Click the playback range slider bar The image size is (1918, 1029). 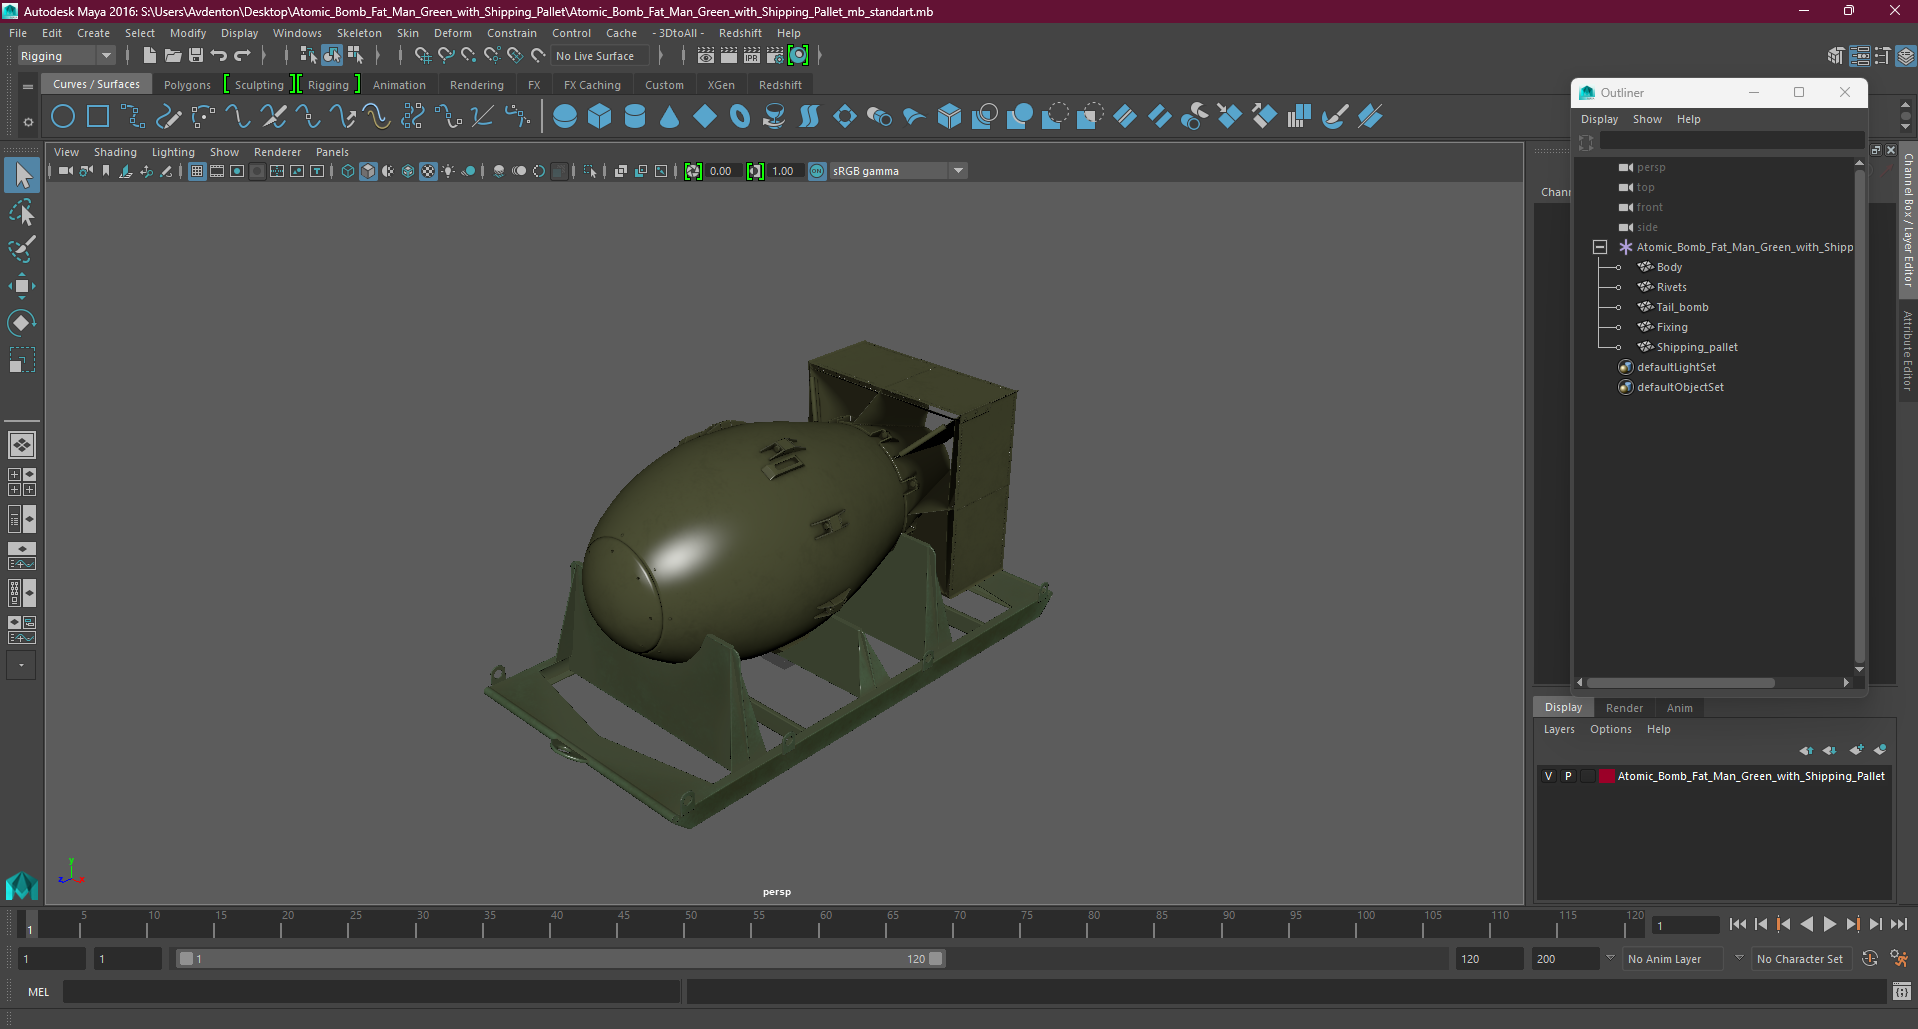(x=560, y=959)
